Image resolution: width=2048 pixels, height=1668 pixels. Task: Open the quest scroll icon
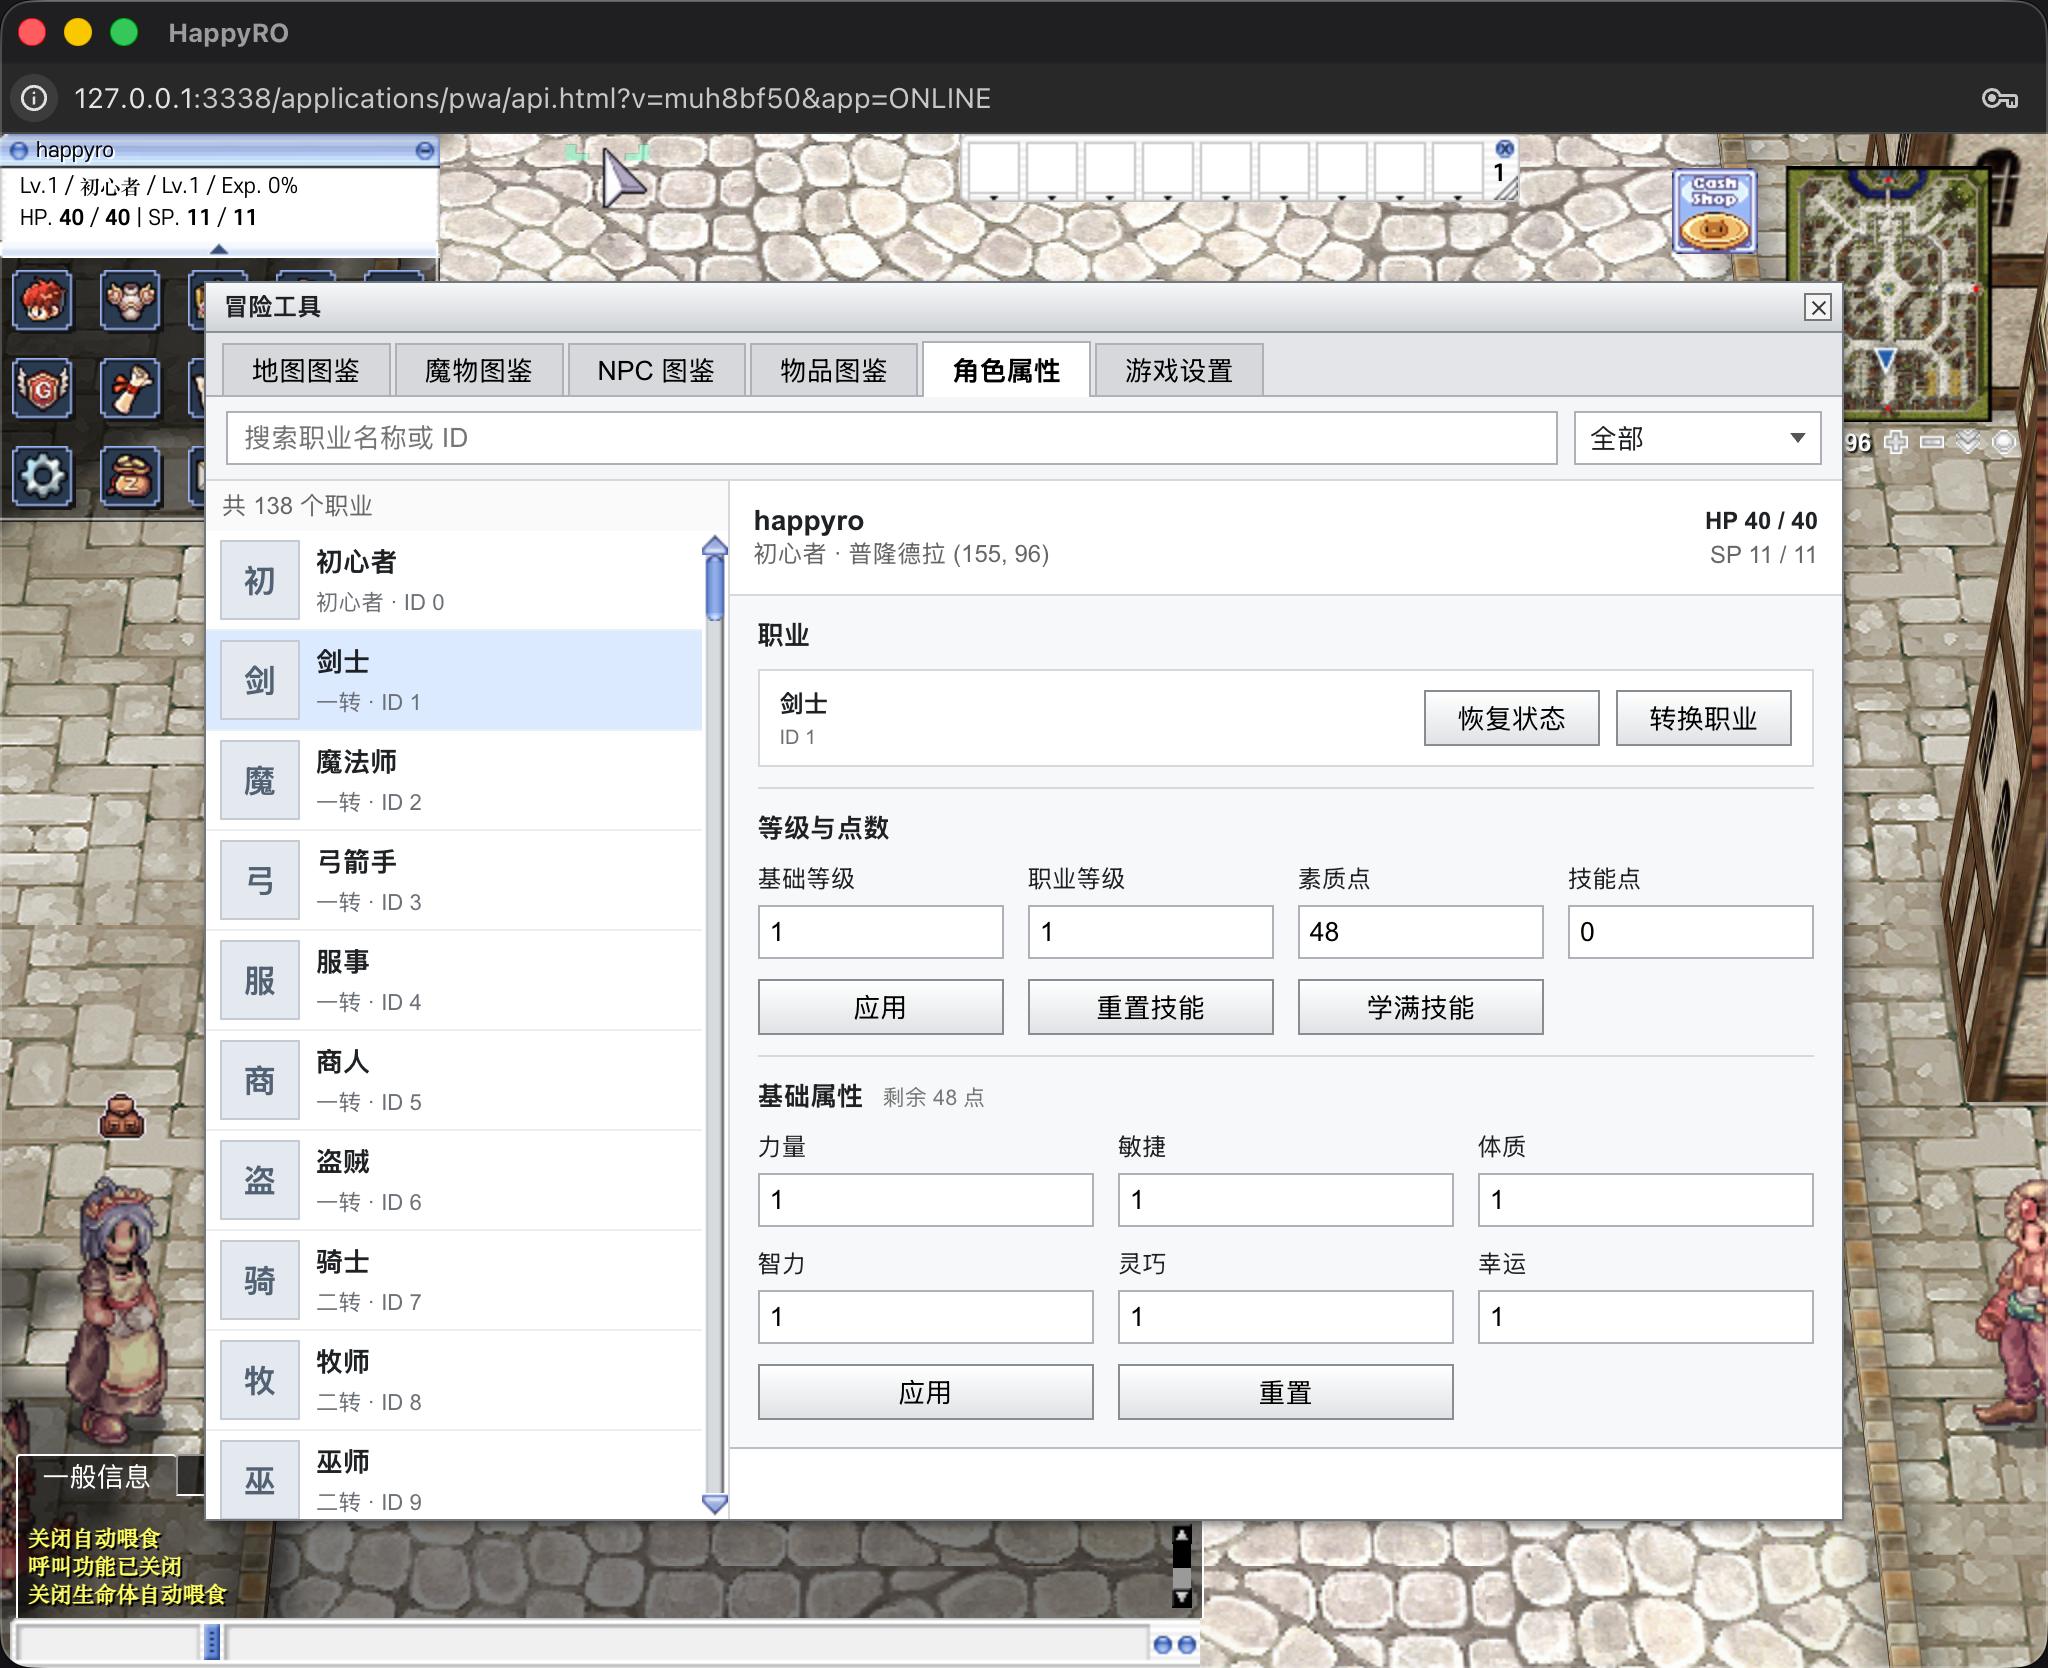click(x=130, y=388)
